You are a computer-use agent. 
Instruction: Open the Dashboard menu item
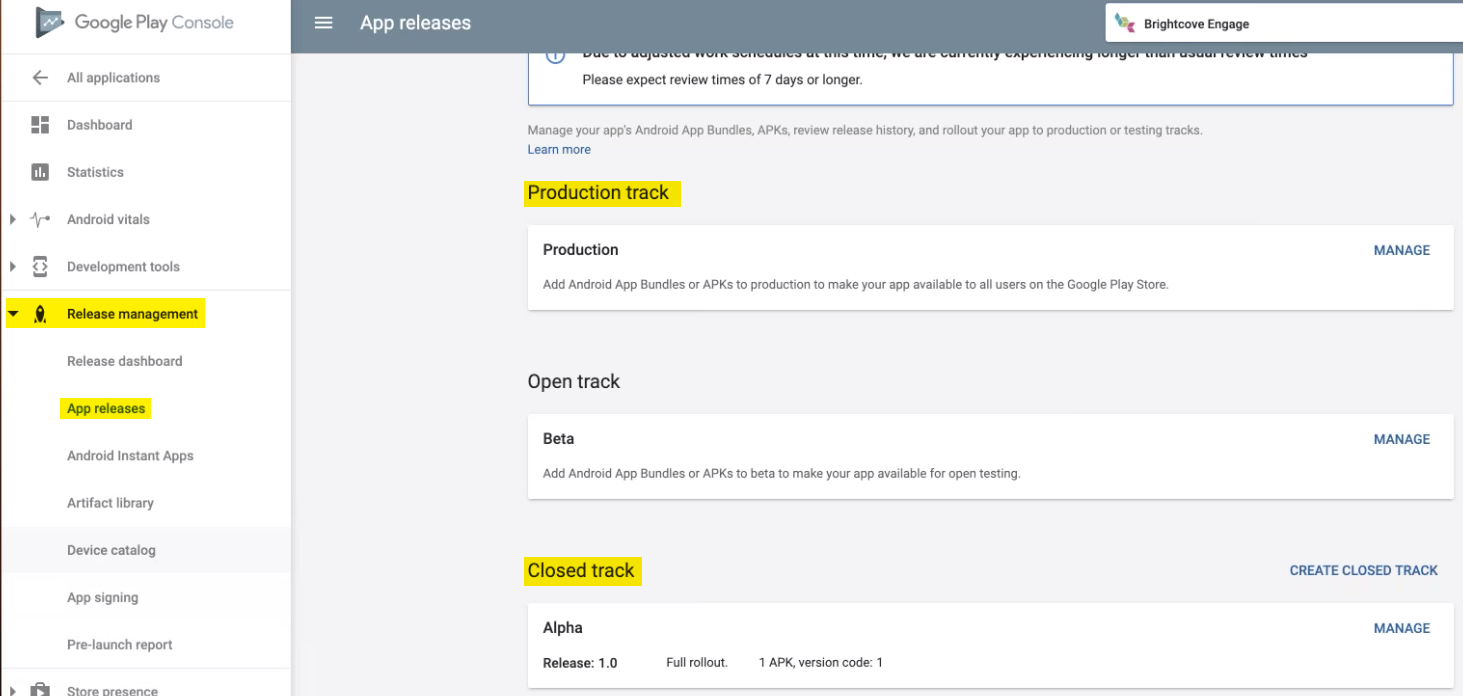click(99, 125)
